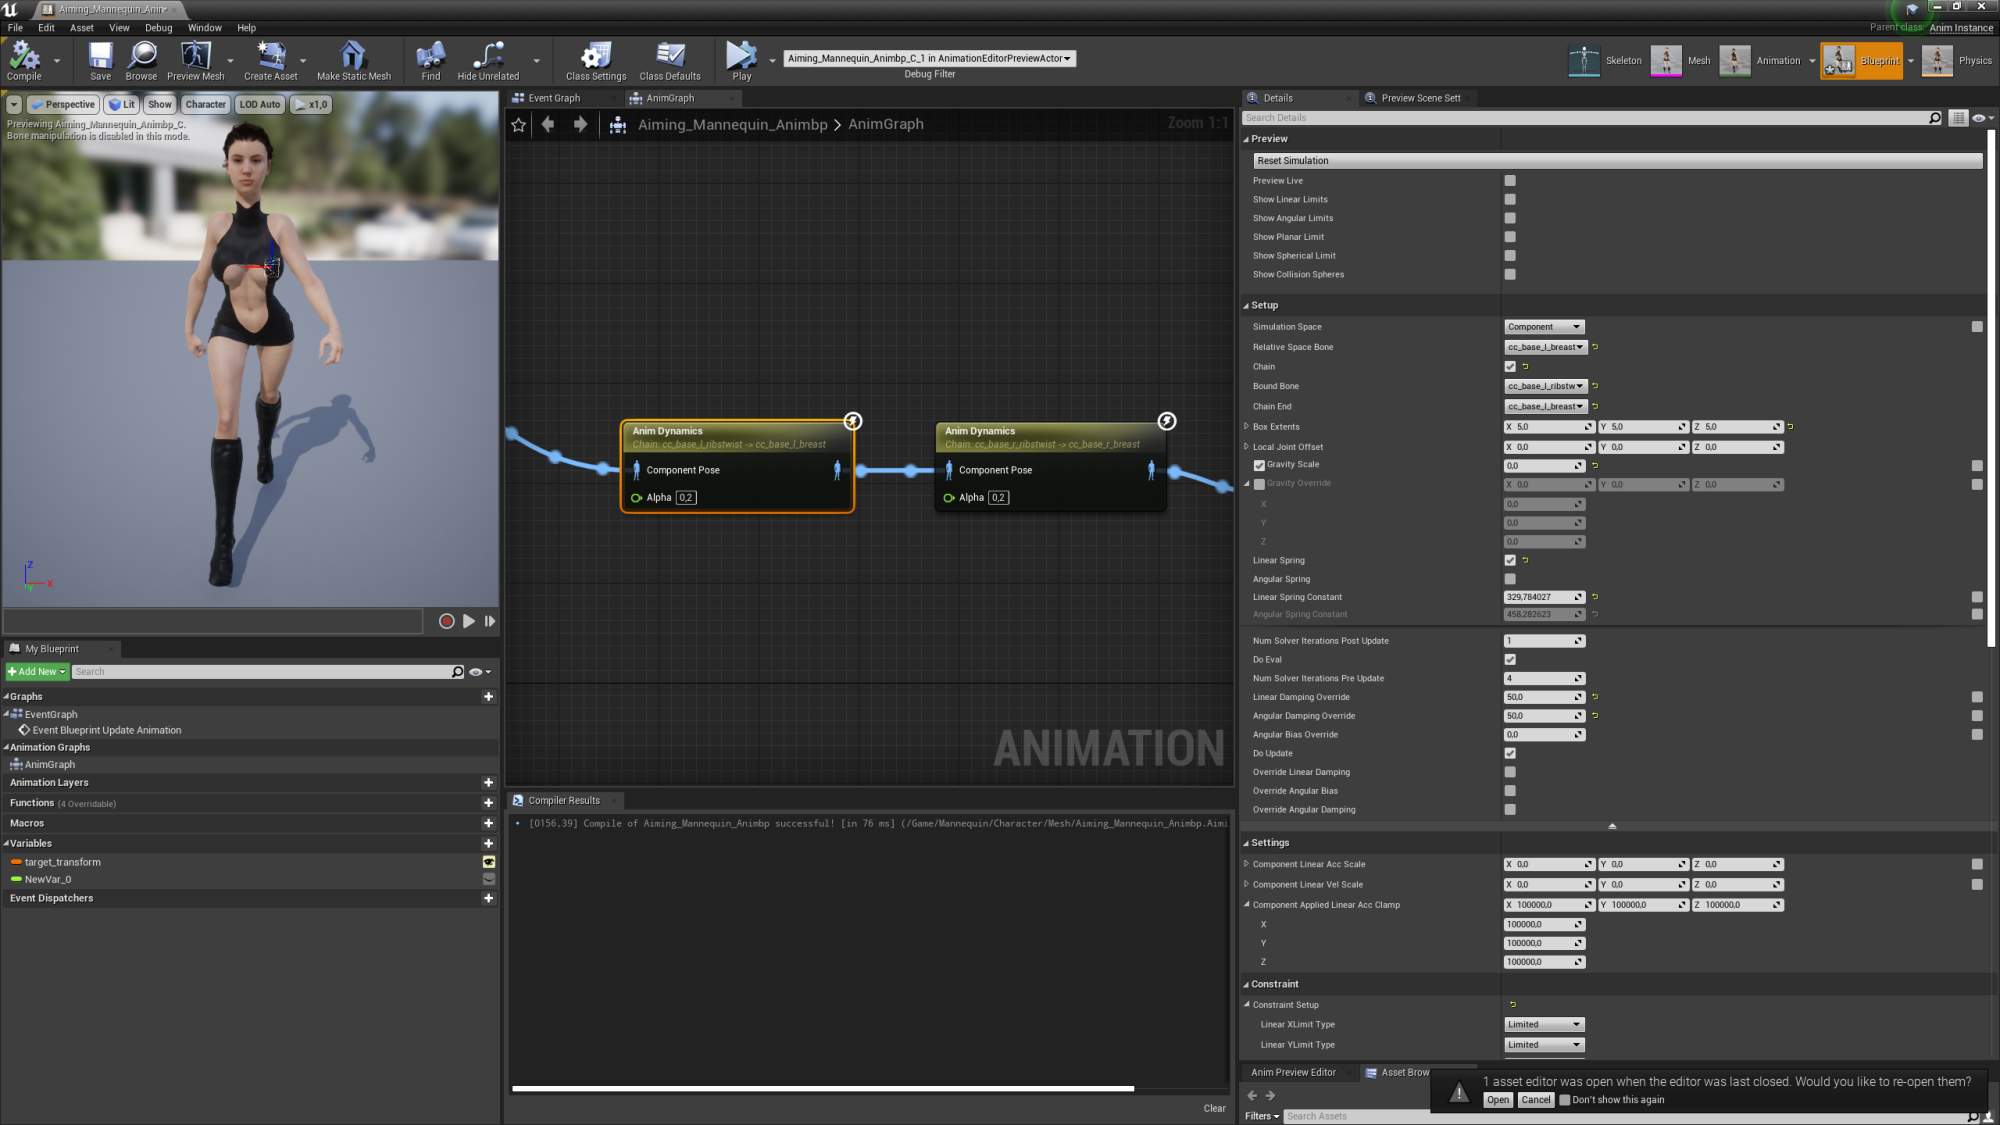Open Debug Filter actor dropdown
The width and height of the screenshot is (2000, 1125).
click(x=929, y=59)
